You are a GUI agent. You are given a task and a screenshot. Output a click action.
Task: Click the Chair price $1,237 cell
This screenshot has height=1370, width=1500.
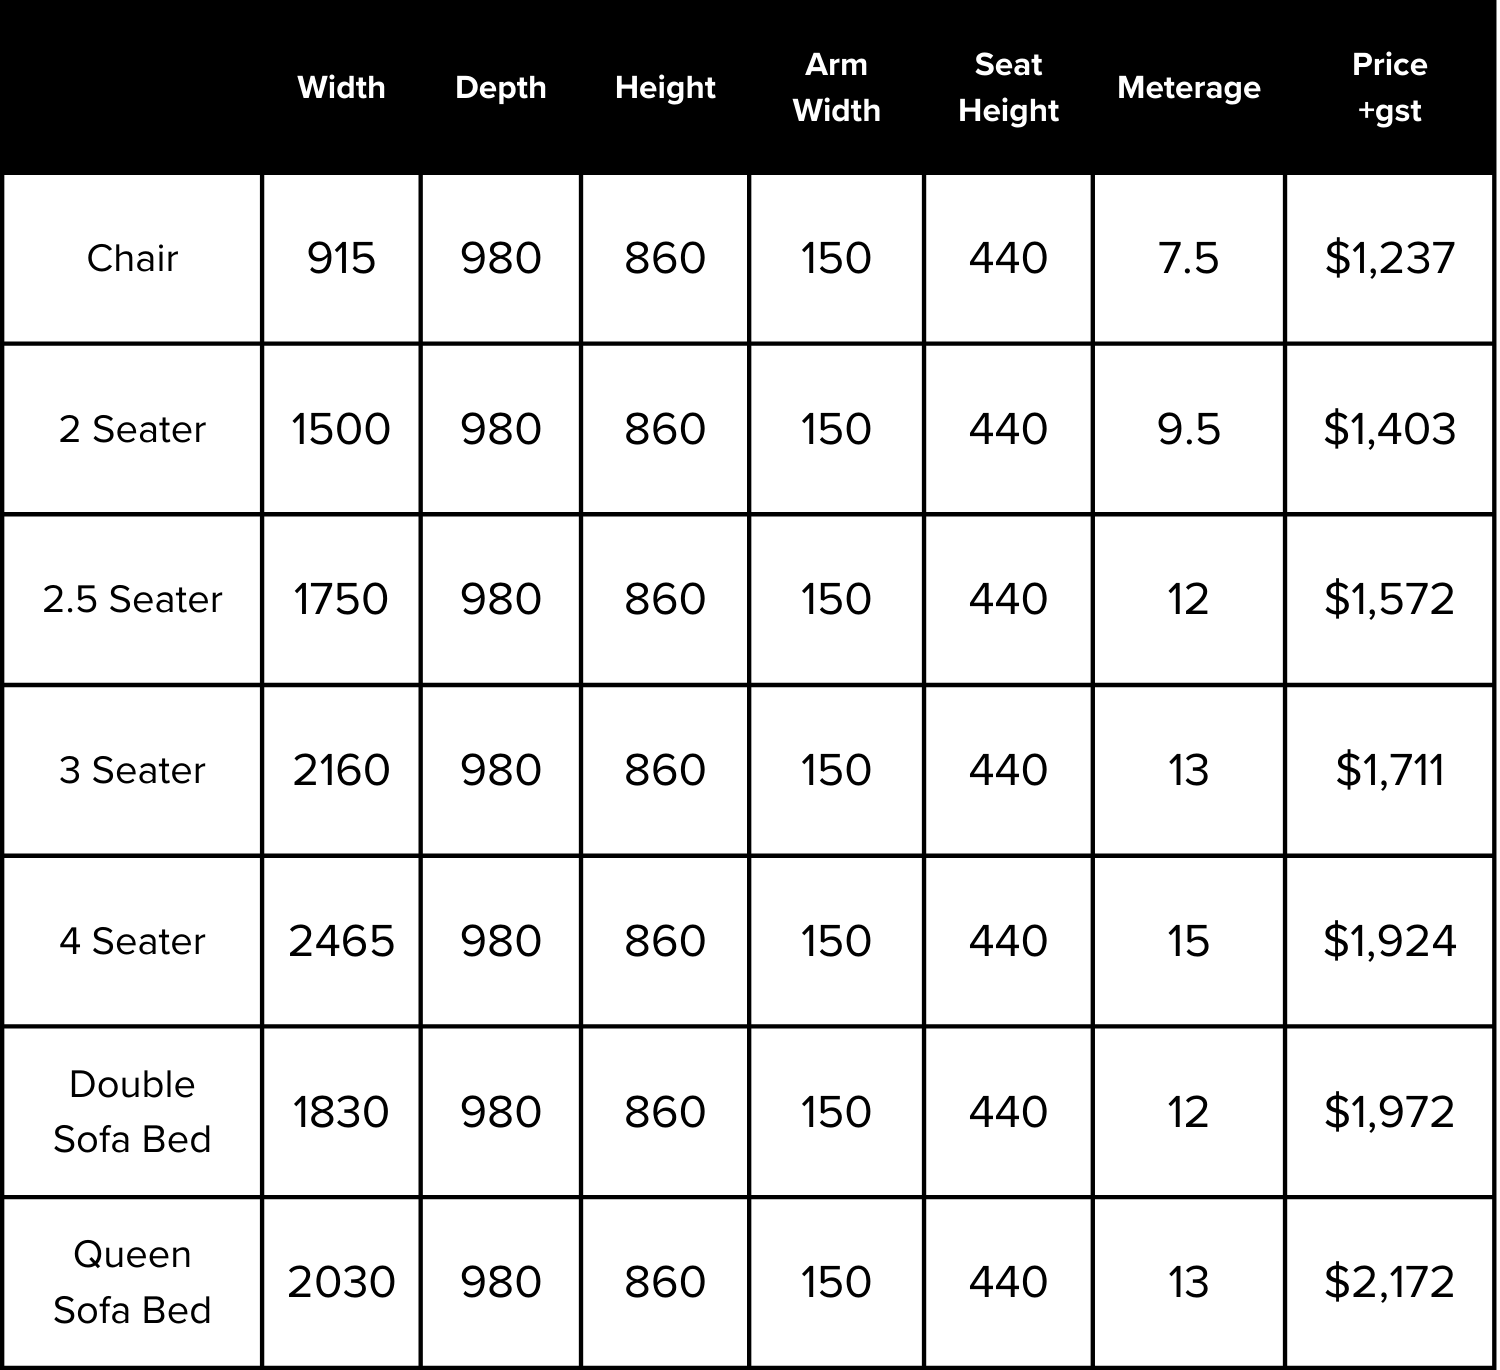coord(1389,259)
